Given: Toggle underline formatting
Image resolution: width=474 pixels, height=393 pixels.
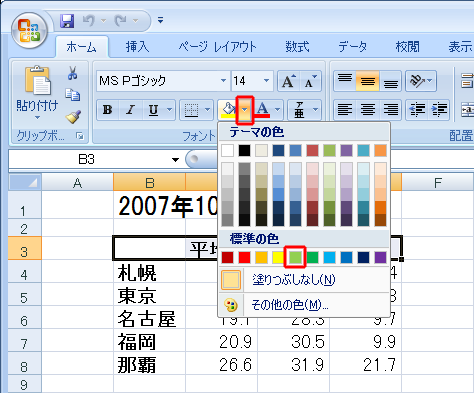Looking at the screenshot, I should tap(153, 110).
